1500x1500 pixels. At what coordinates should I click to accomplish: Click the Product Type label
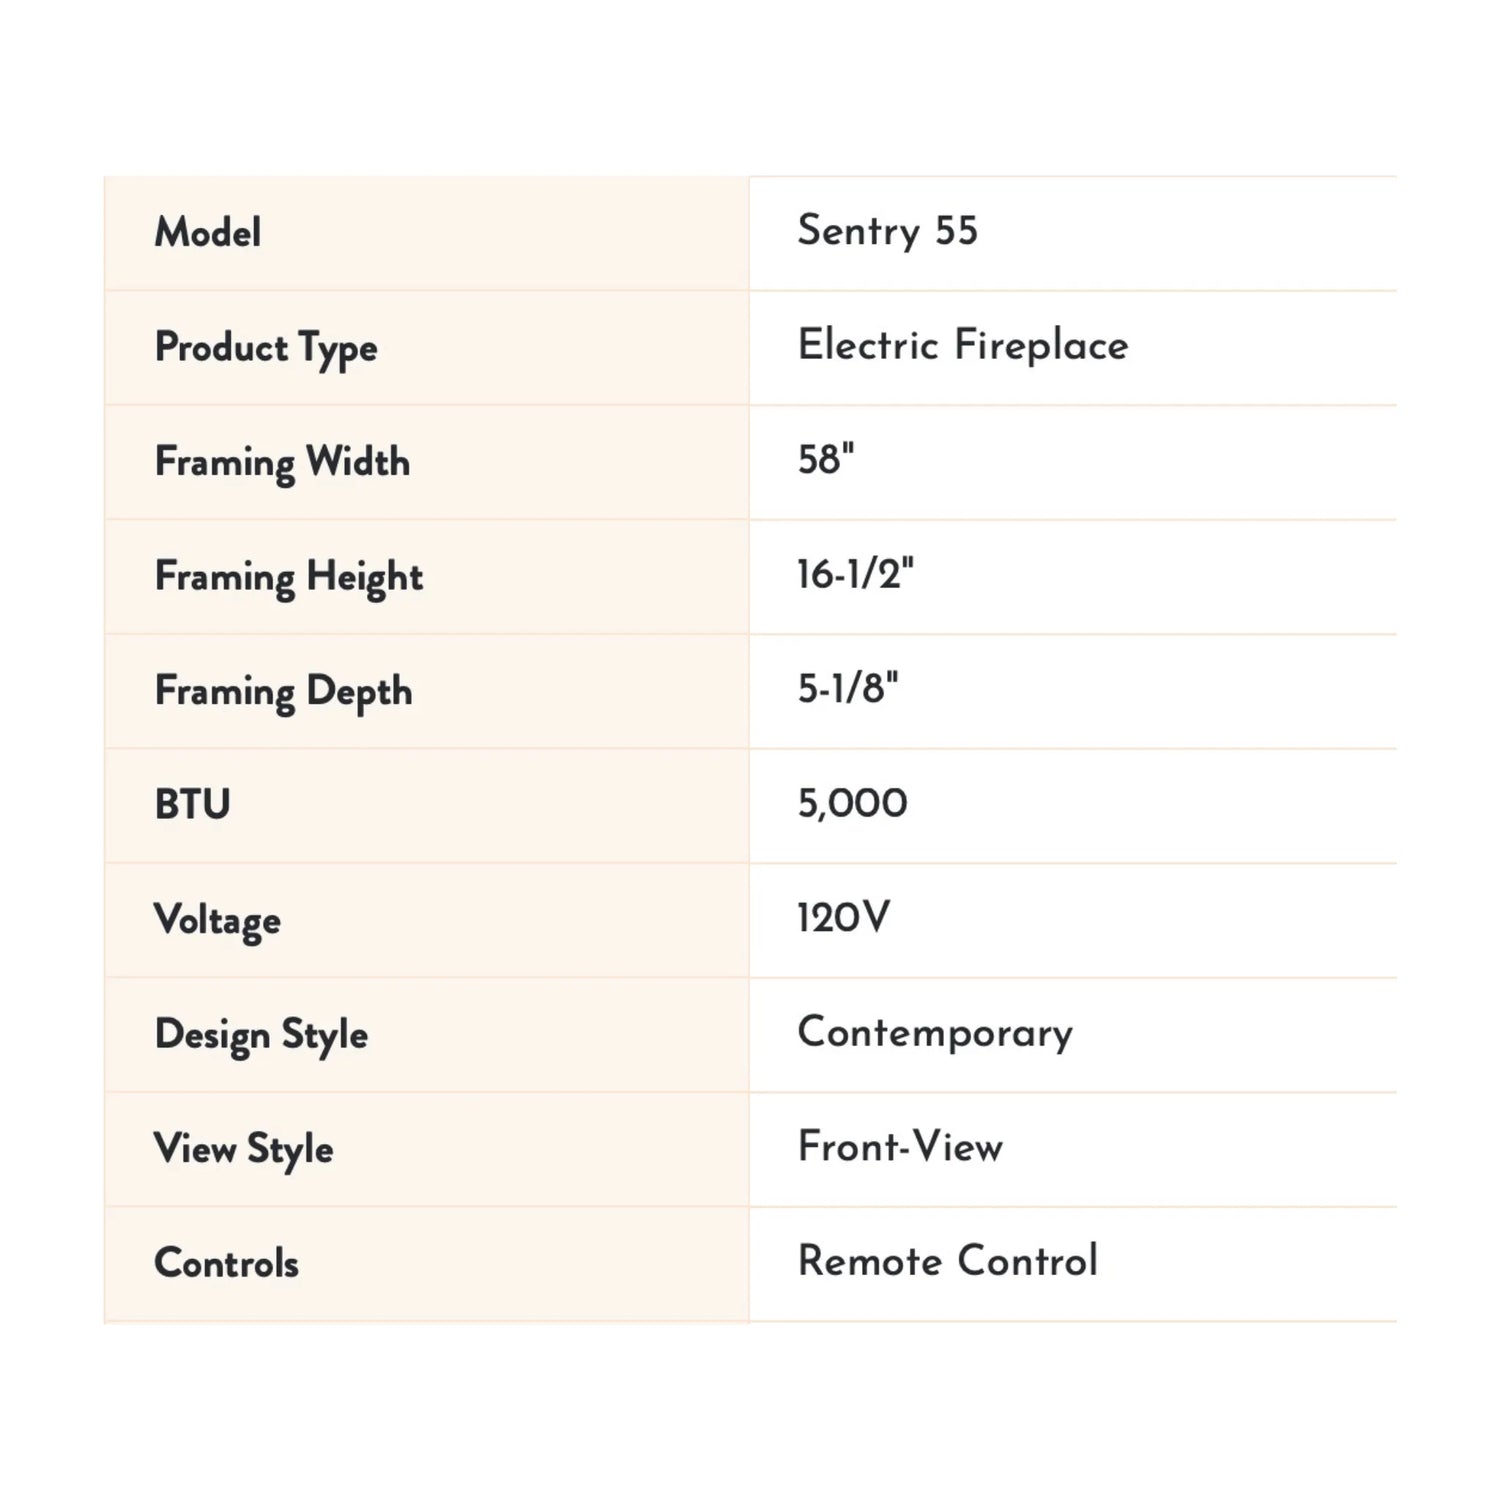266,348
